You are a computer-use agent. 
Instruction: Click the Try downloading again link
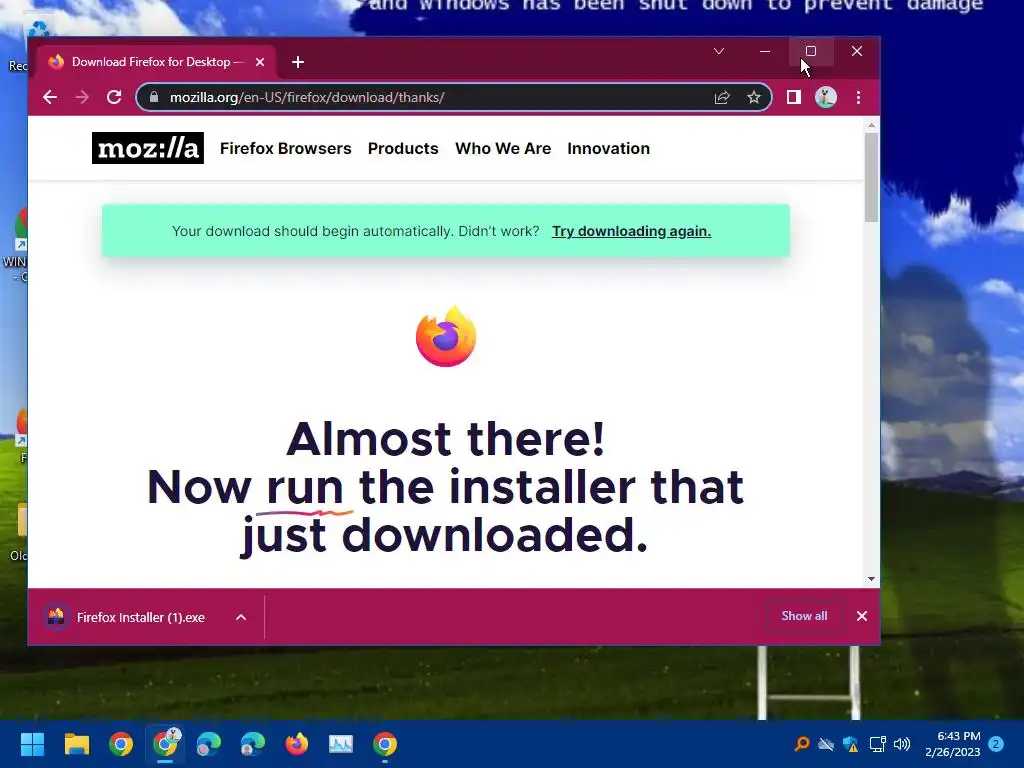tap(631, 231)
